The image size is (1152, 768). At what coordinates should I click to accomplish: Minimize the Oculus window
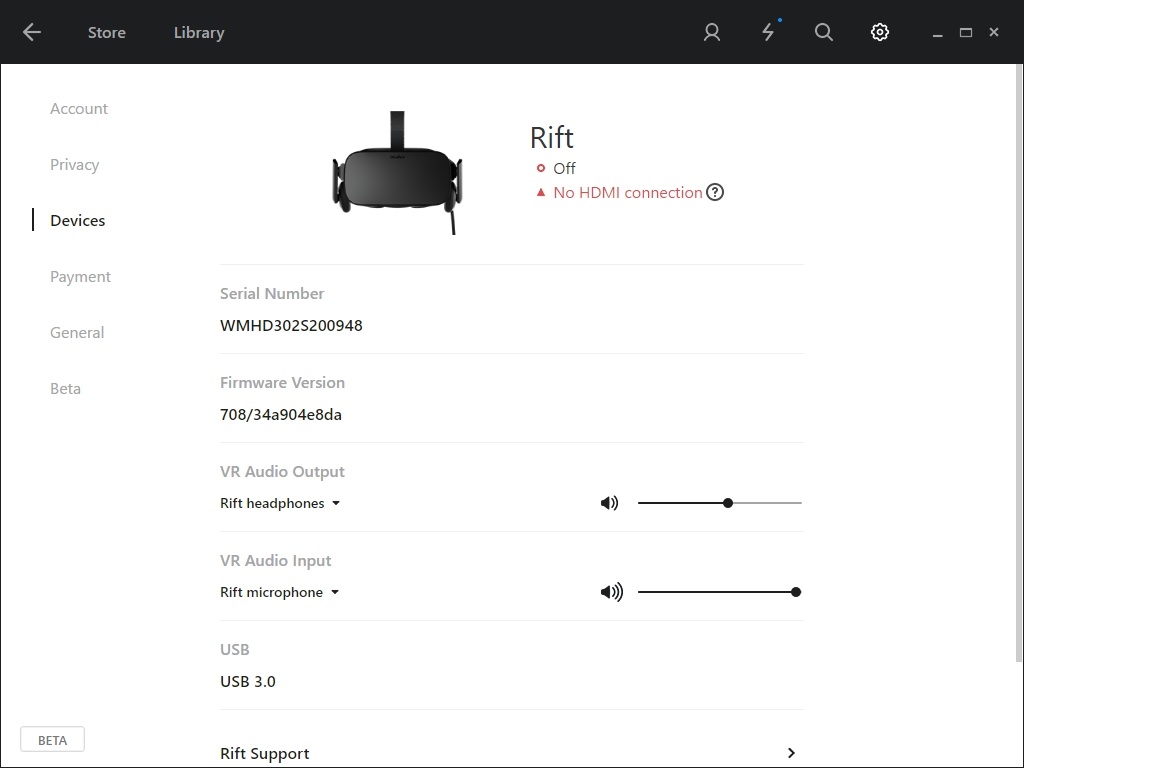[x=937, y=33]
